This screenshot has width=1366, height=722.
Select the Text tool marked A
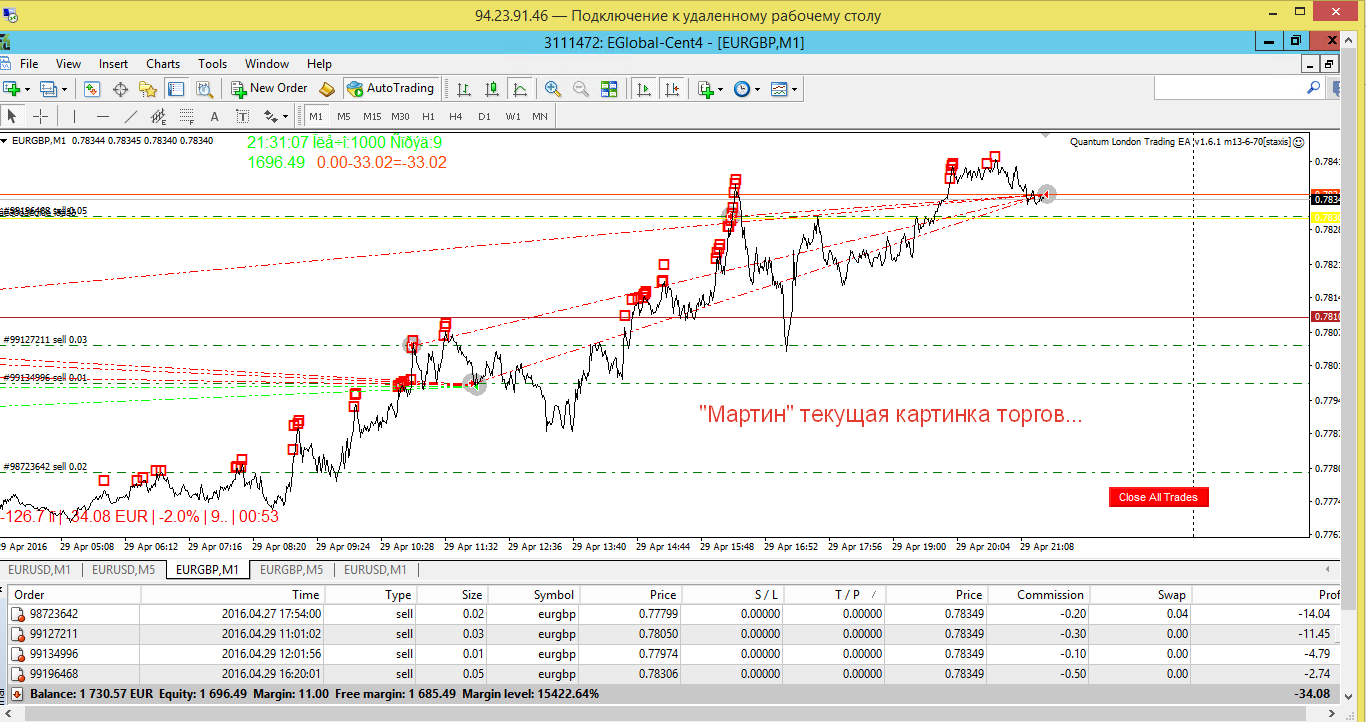click(x=214, y=116)
